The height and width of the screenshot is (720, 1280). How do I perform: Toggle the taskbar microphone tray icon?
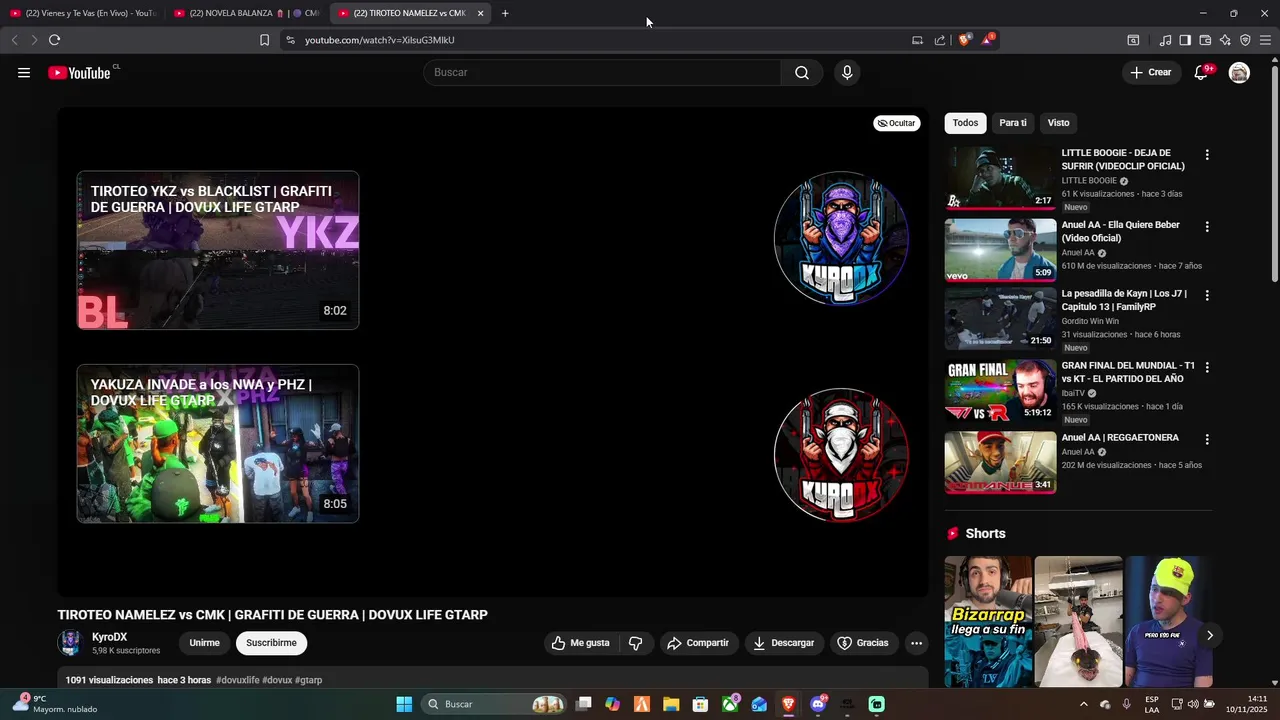(x=1126, y=704)
